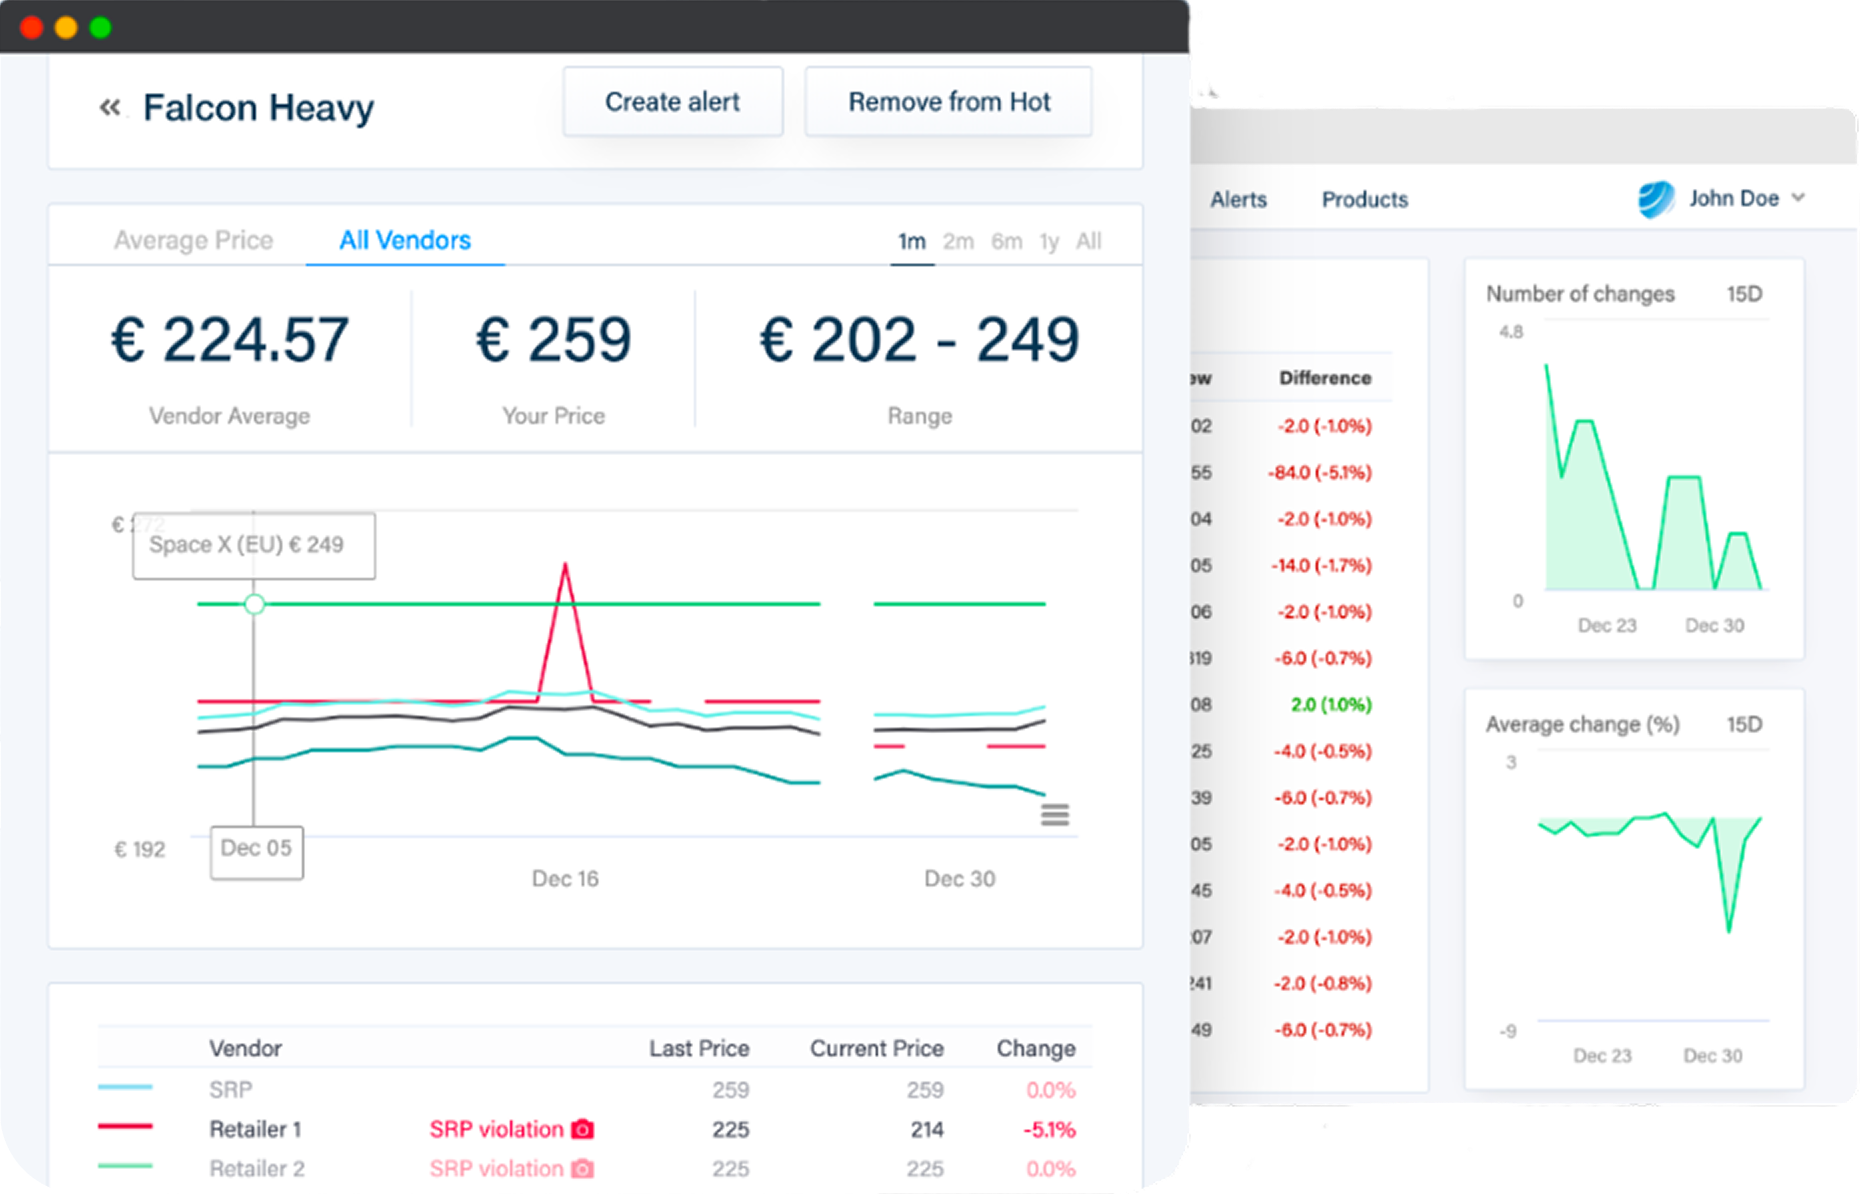The image size is (1860, 1194).
Task: Open the chart hamburger options menu
Action: coord(1055,815)
